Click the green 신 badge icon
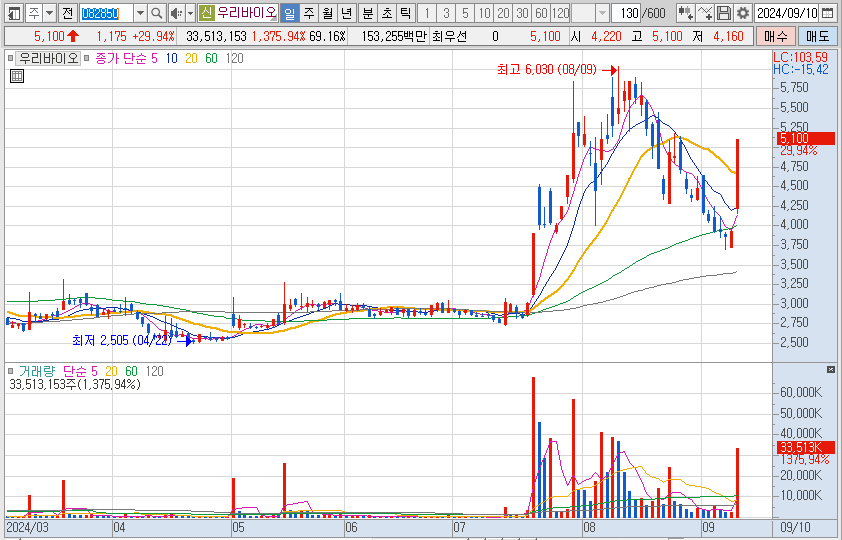 pos(206,13)
